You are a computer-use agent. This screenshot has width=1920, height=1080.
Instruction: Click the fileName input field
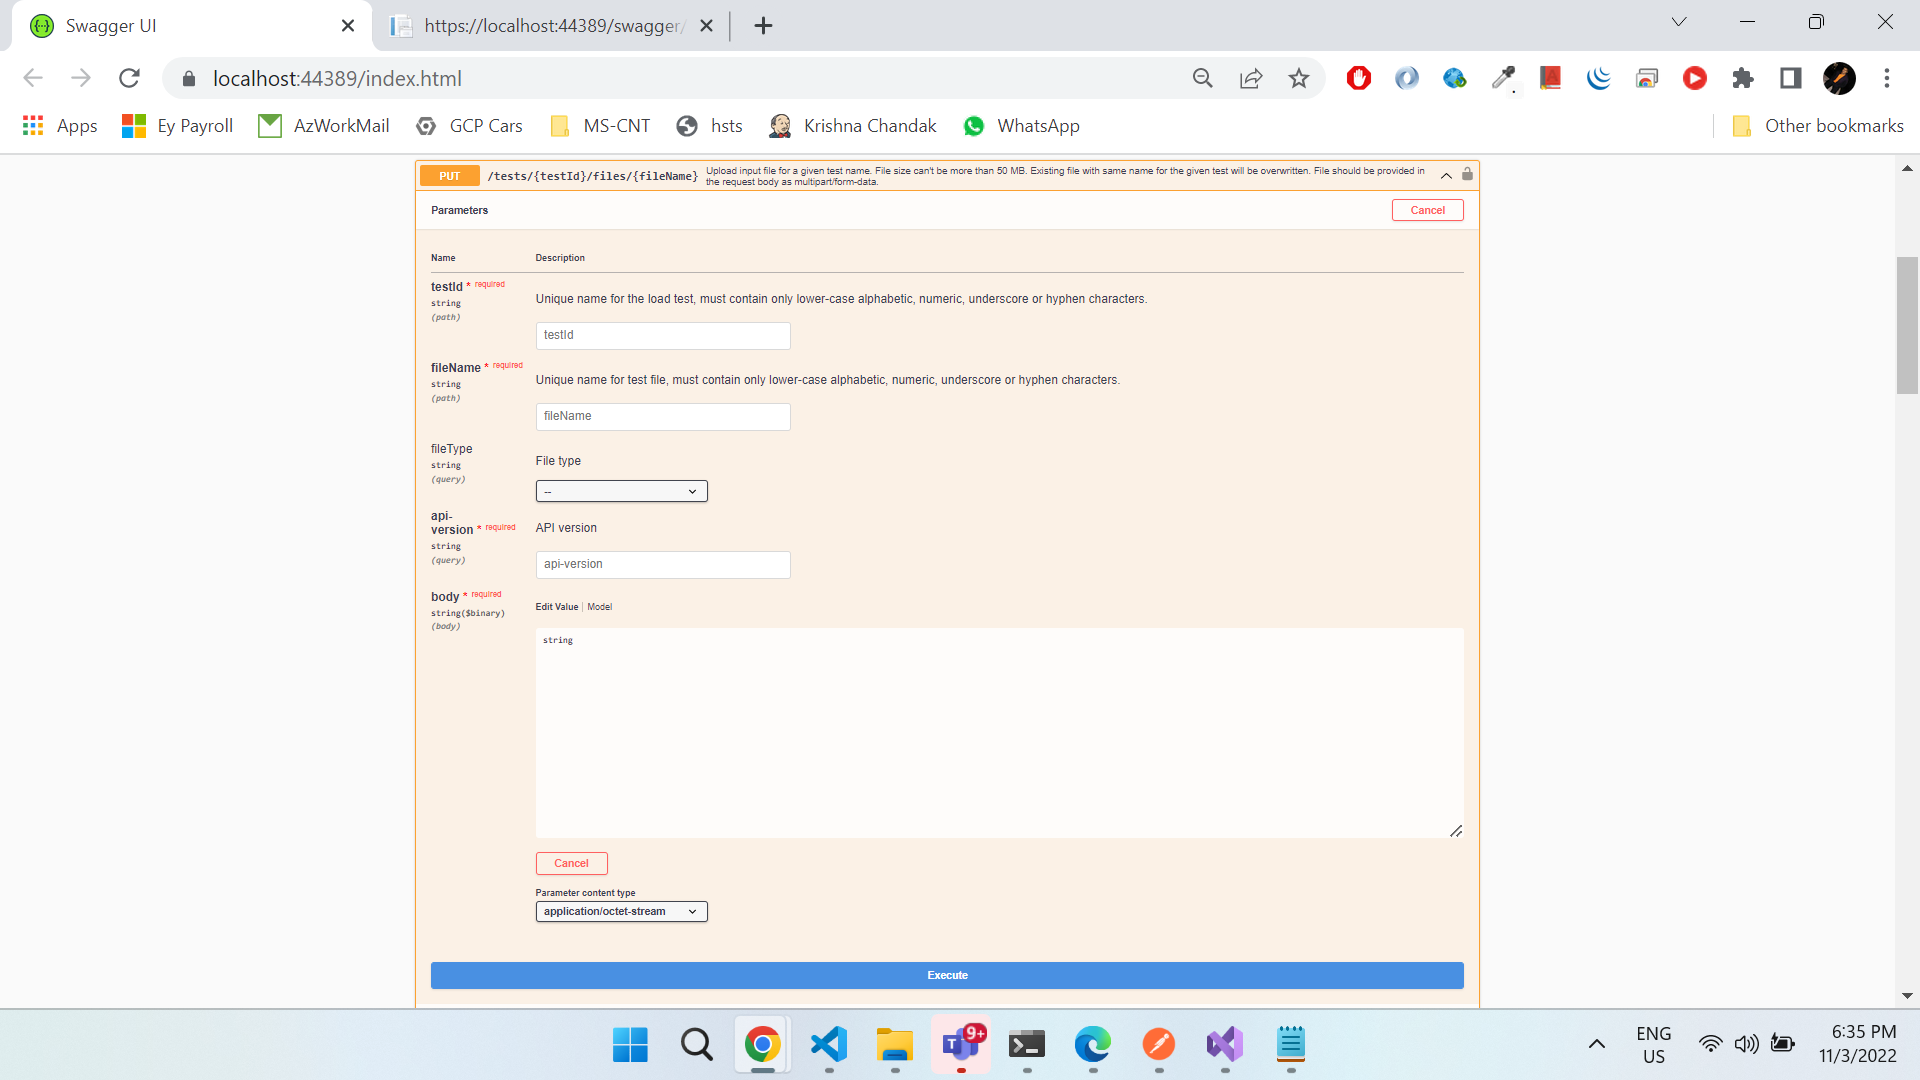coord(663,416)
